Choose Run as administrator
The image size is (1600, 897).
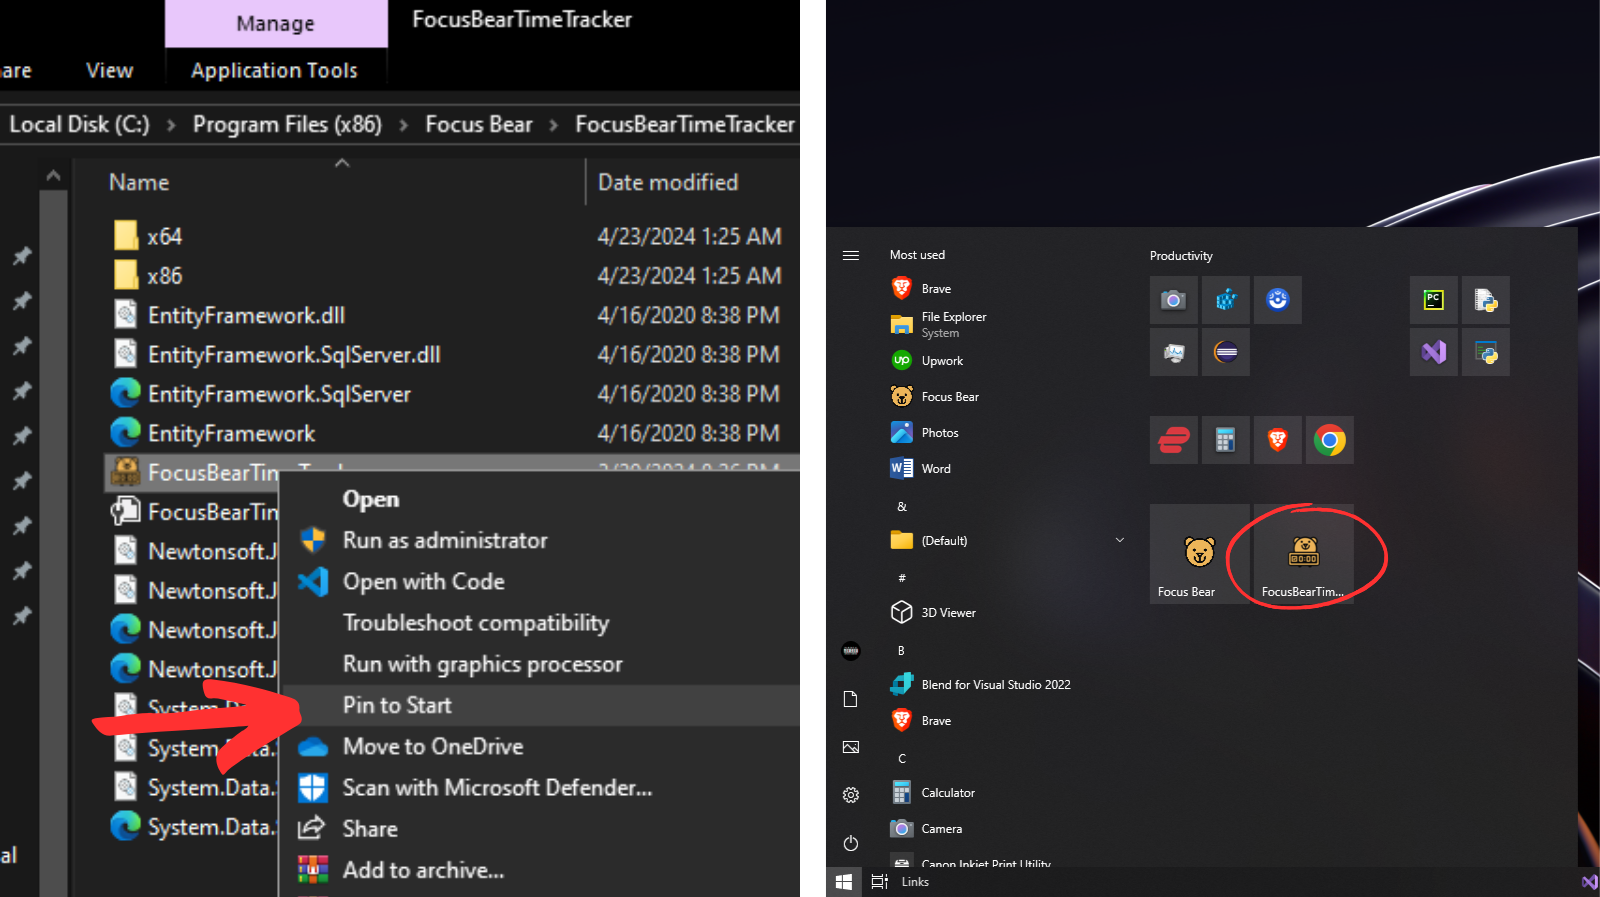(541, 540)
